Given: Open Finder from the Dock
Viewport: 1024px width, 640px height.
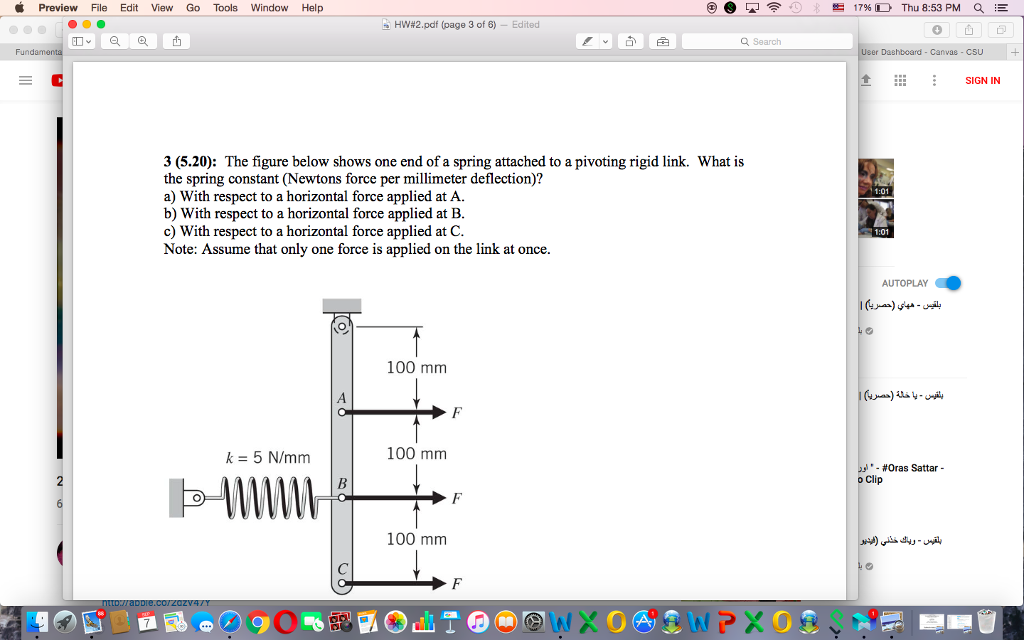Looking at the screenshot, I should 37,622.
